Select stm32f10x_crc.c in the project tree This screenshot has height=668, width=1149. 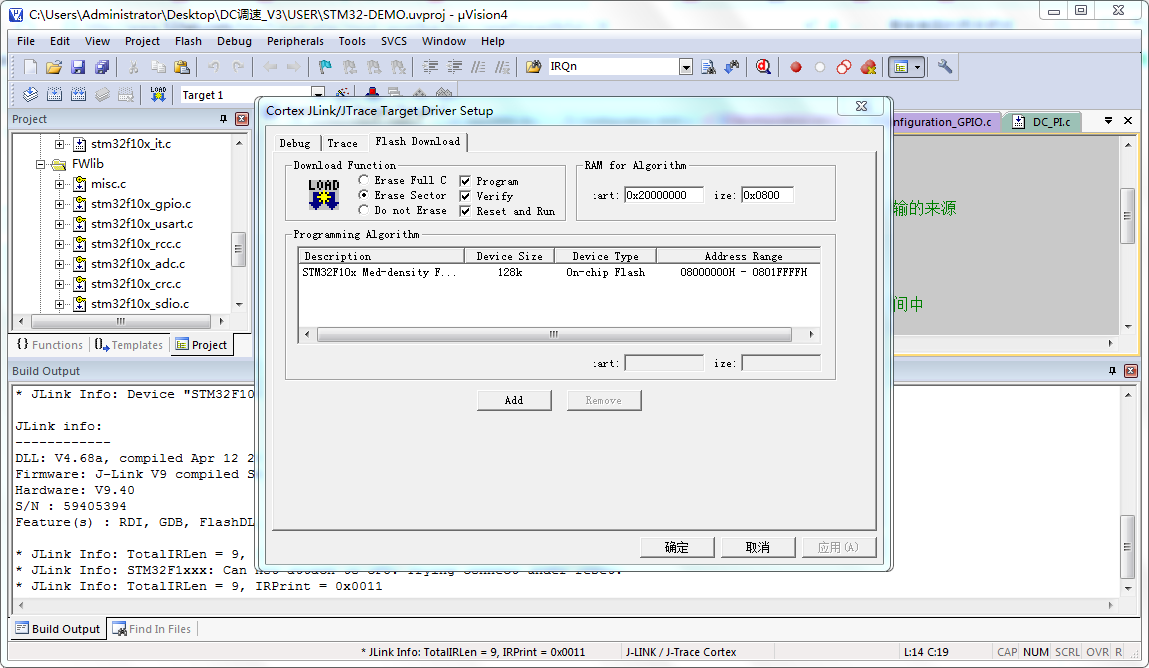136,284
